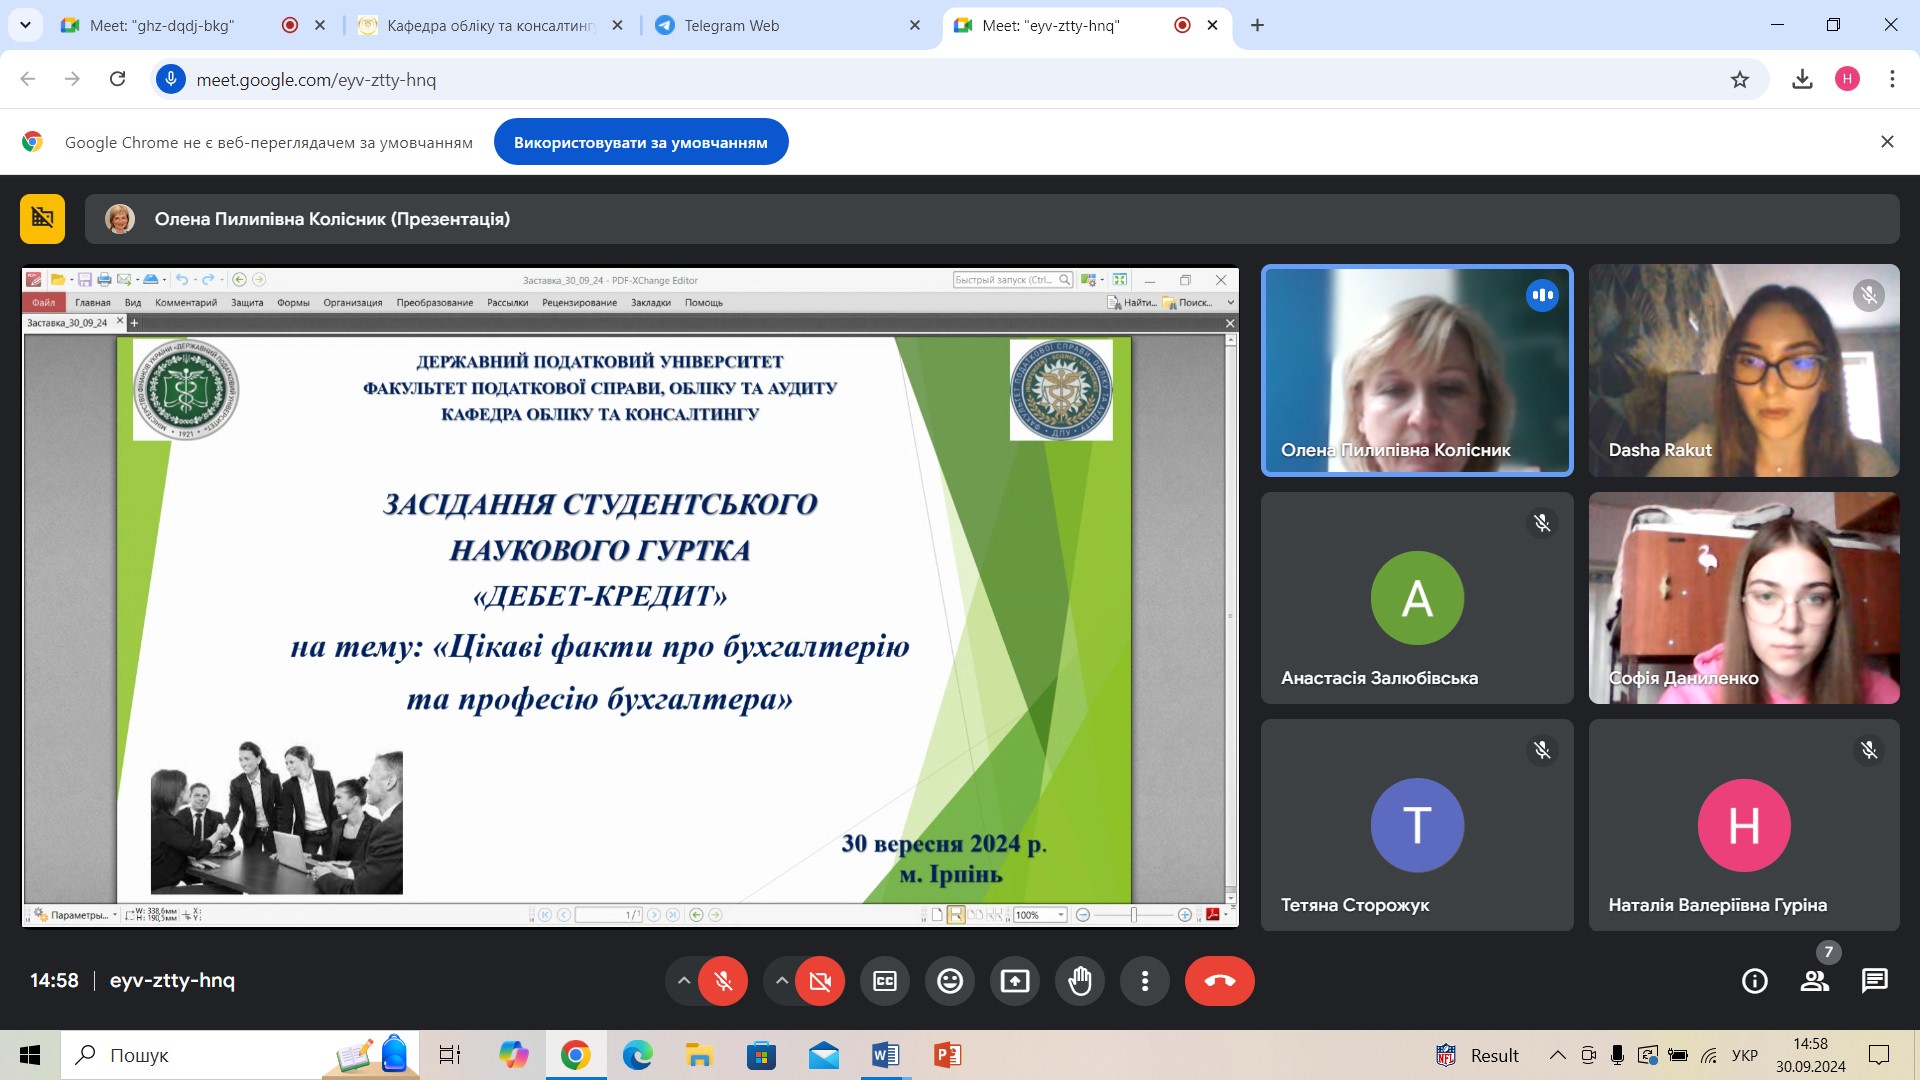Open Microsoft Edge from taskbar
Screen dimensions: 1920x1080
637,1055
